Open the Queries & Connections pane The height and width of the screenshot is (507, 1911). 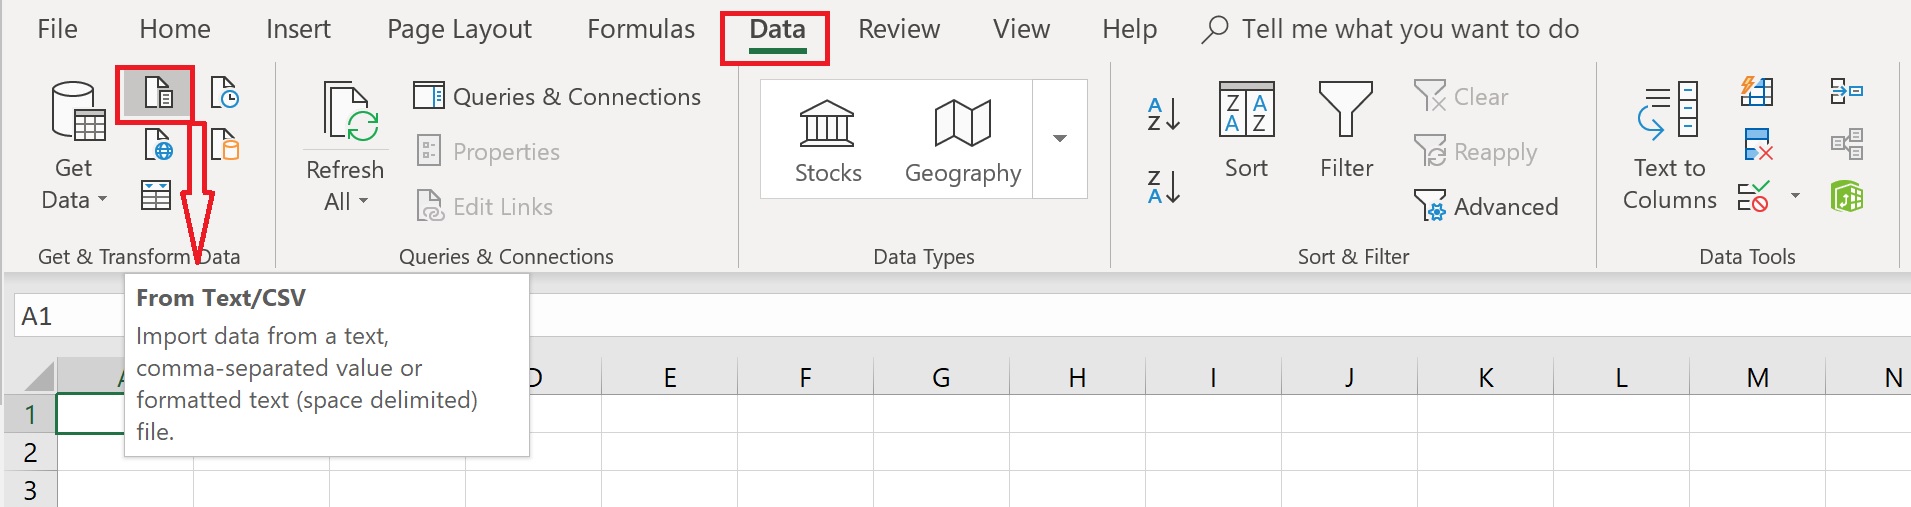[x=557, y=97]
